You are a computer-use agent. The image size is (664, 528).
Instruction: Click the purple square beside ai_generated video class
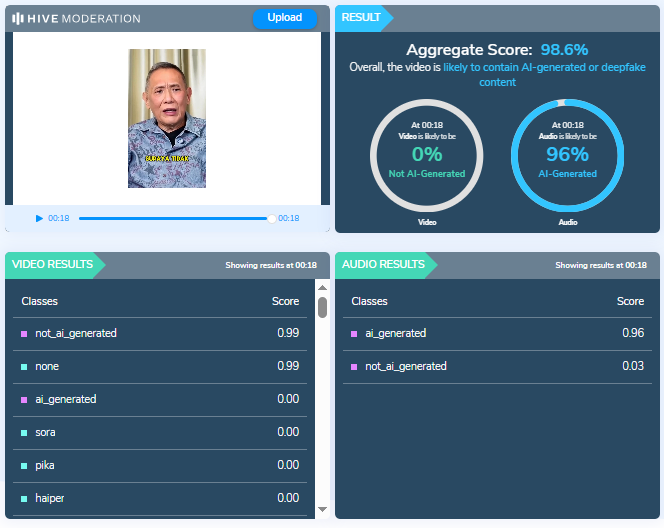point(24,400)
